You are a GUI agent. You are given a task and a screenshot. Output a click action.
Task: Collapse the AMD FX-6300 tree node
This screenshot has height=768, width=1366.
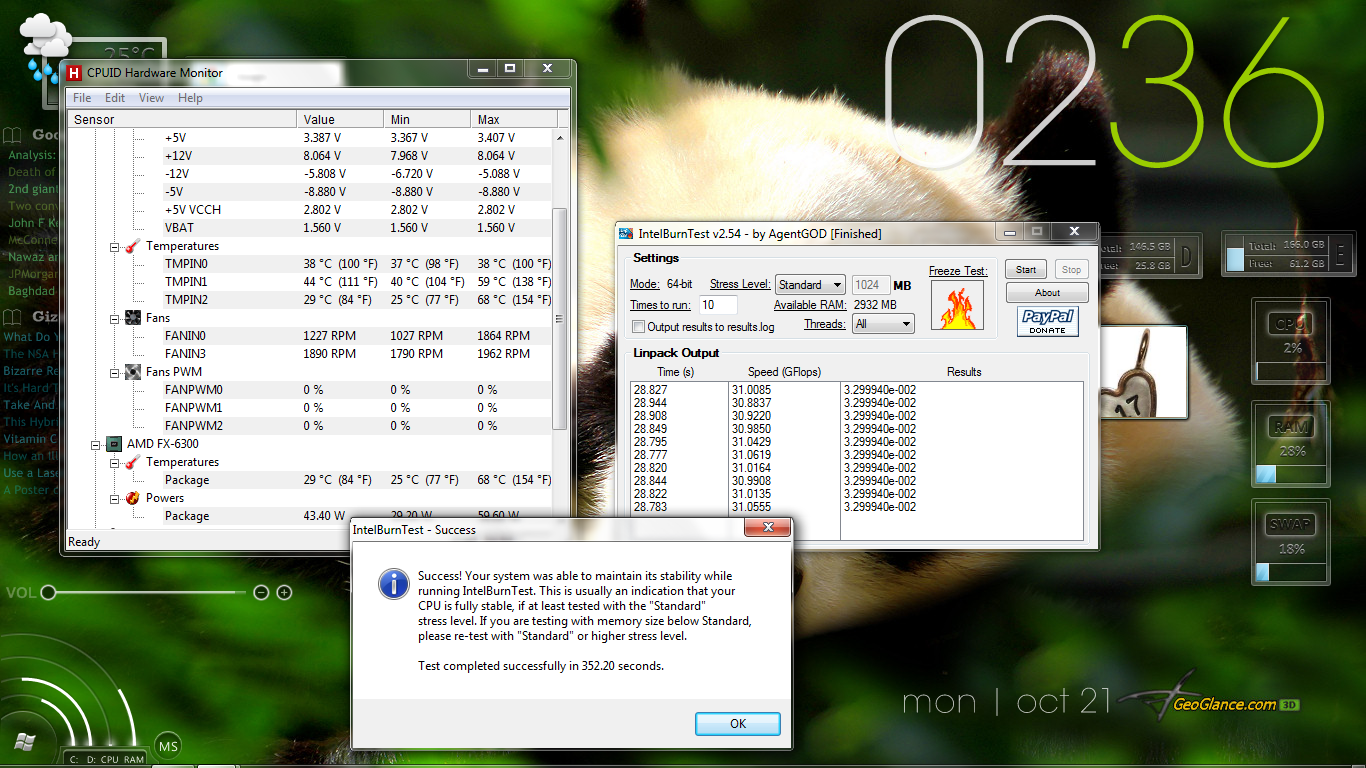(95, 444)
